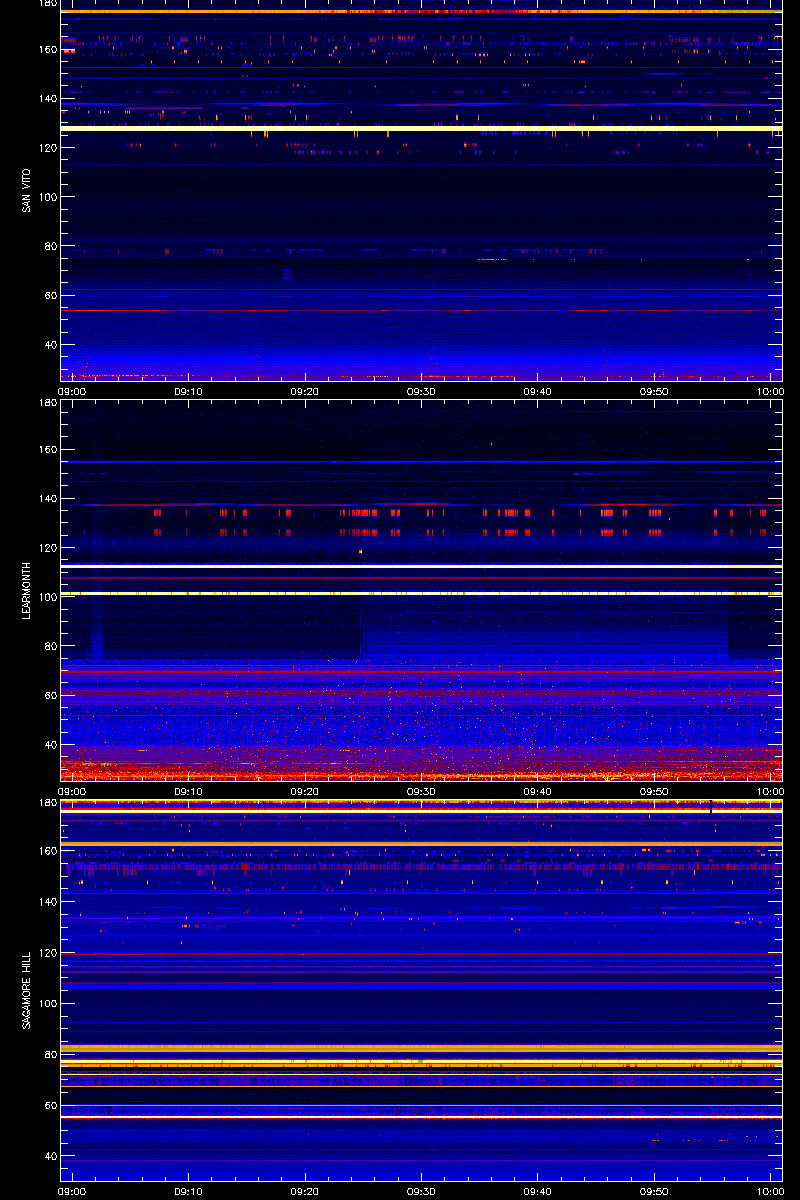800x1200 pixels.
Task: Pick the 80 frequency tick on Sagamore Hill axis
Action: pyautogui.click(x=49, y=1054)
